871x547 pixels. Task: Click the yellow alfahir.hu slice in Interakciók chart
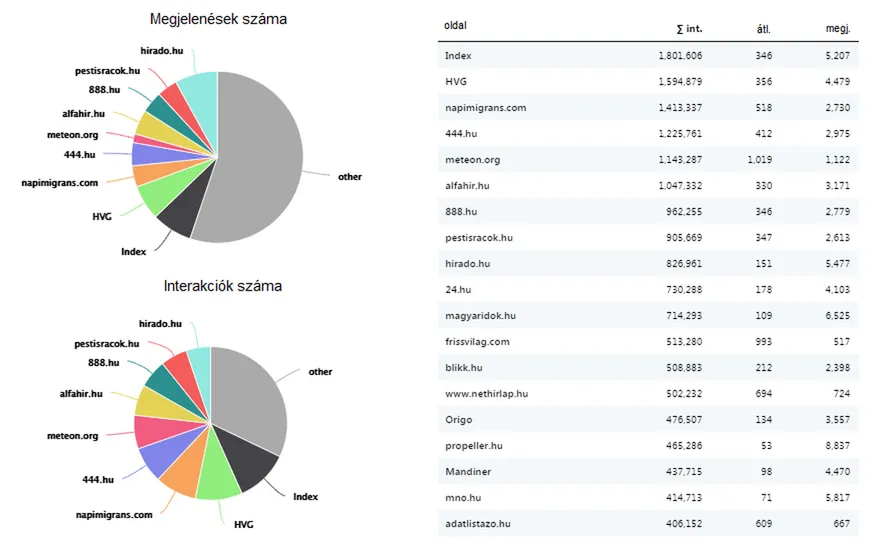pyautogui.click(x=155, y=403)
